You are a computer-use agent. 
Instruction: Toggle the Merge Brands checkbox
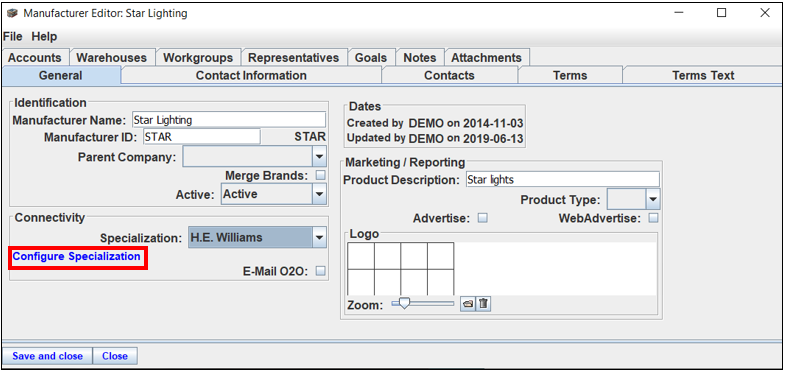point(320,175)
